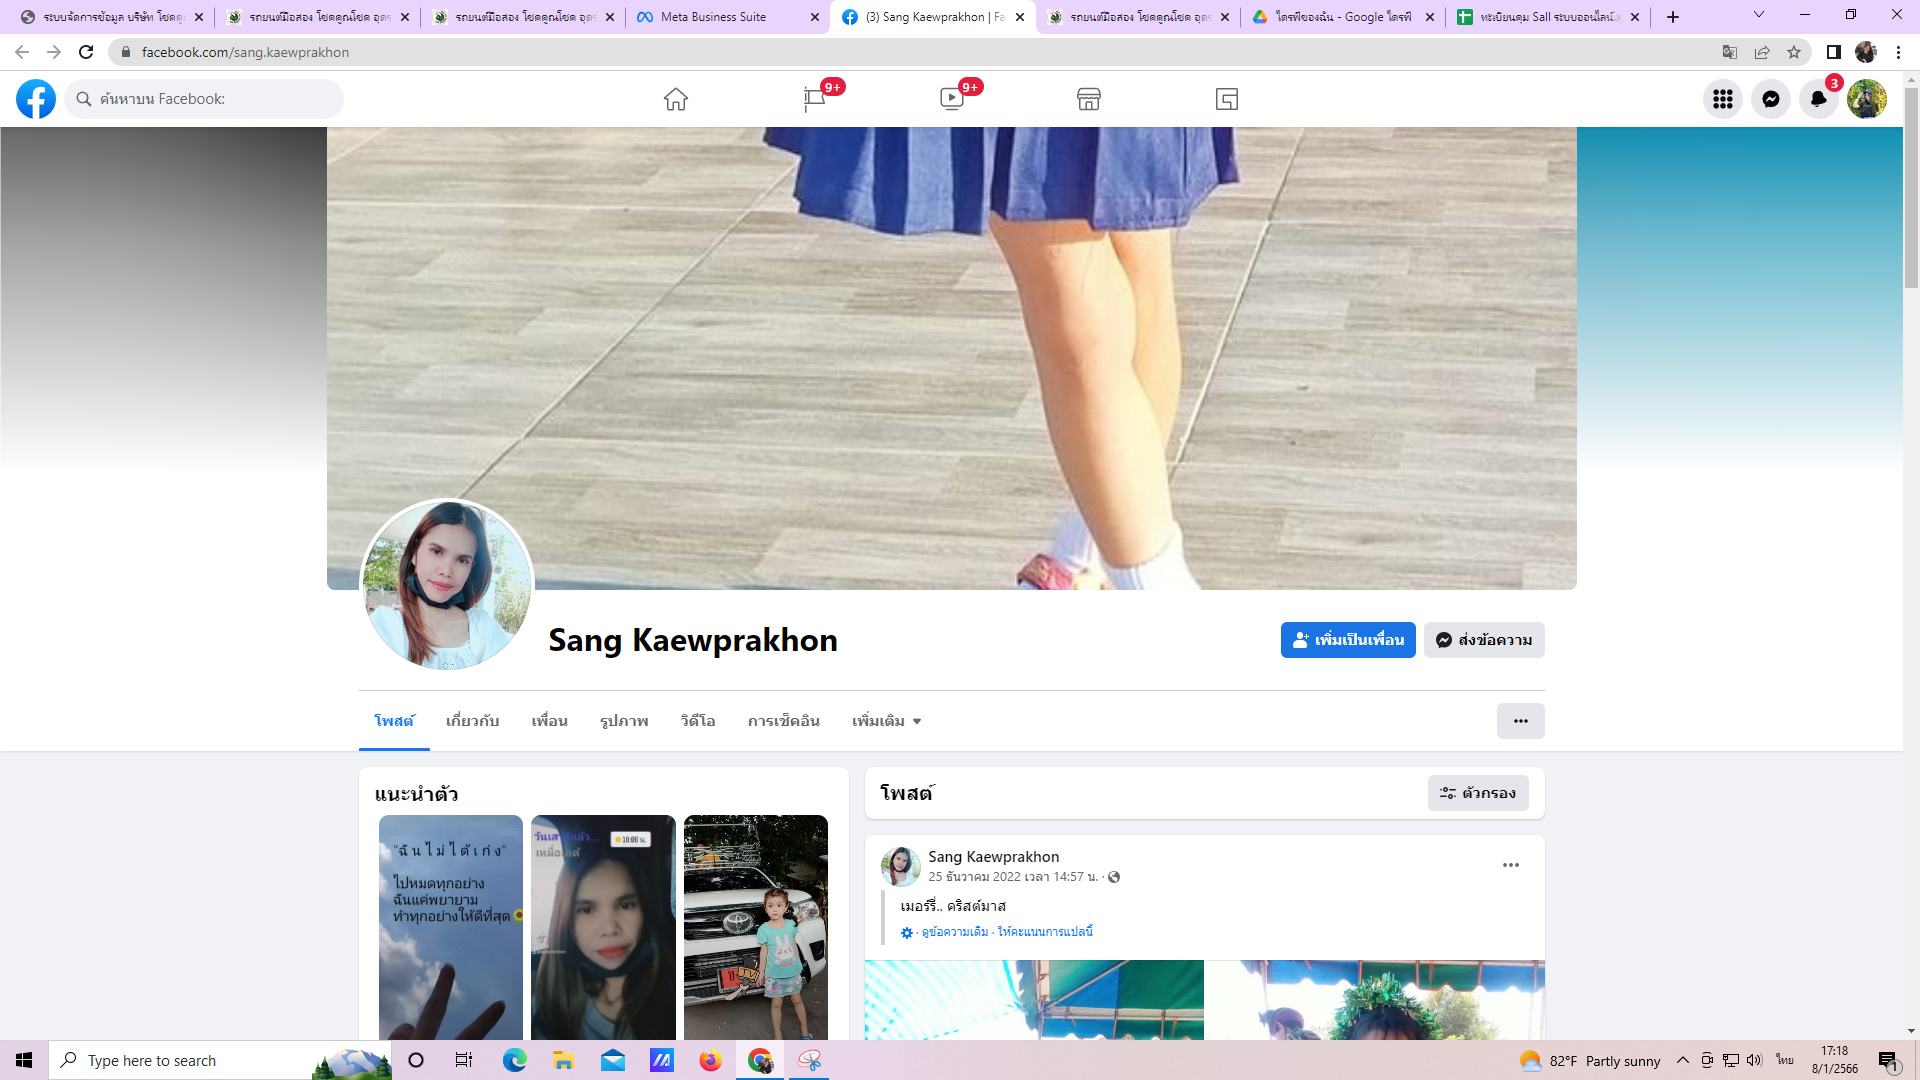Image resolution: width=1920 pixels, height=1080 pixels.
Task: Click the ส่งข้อความ button
Action: tap(1484, 640)
